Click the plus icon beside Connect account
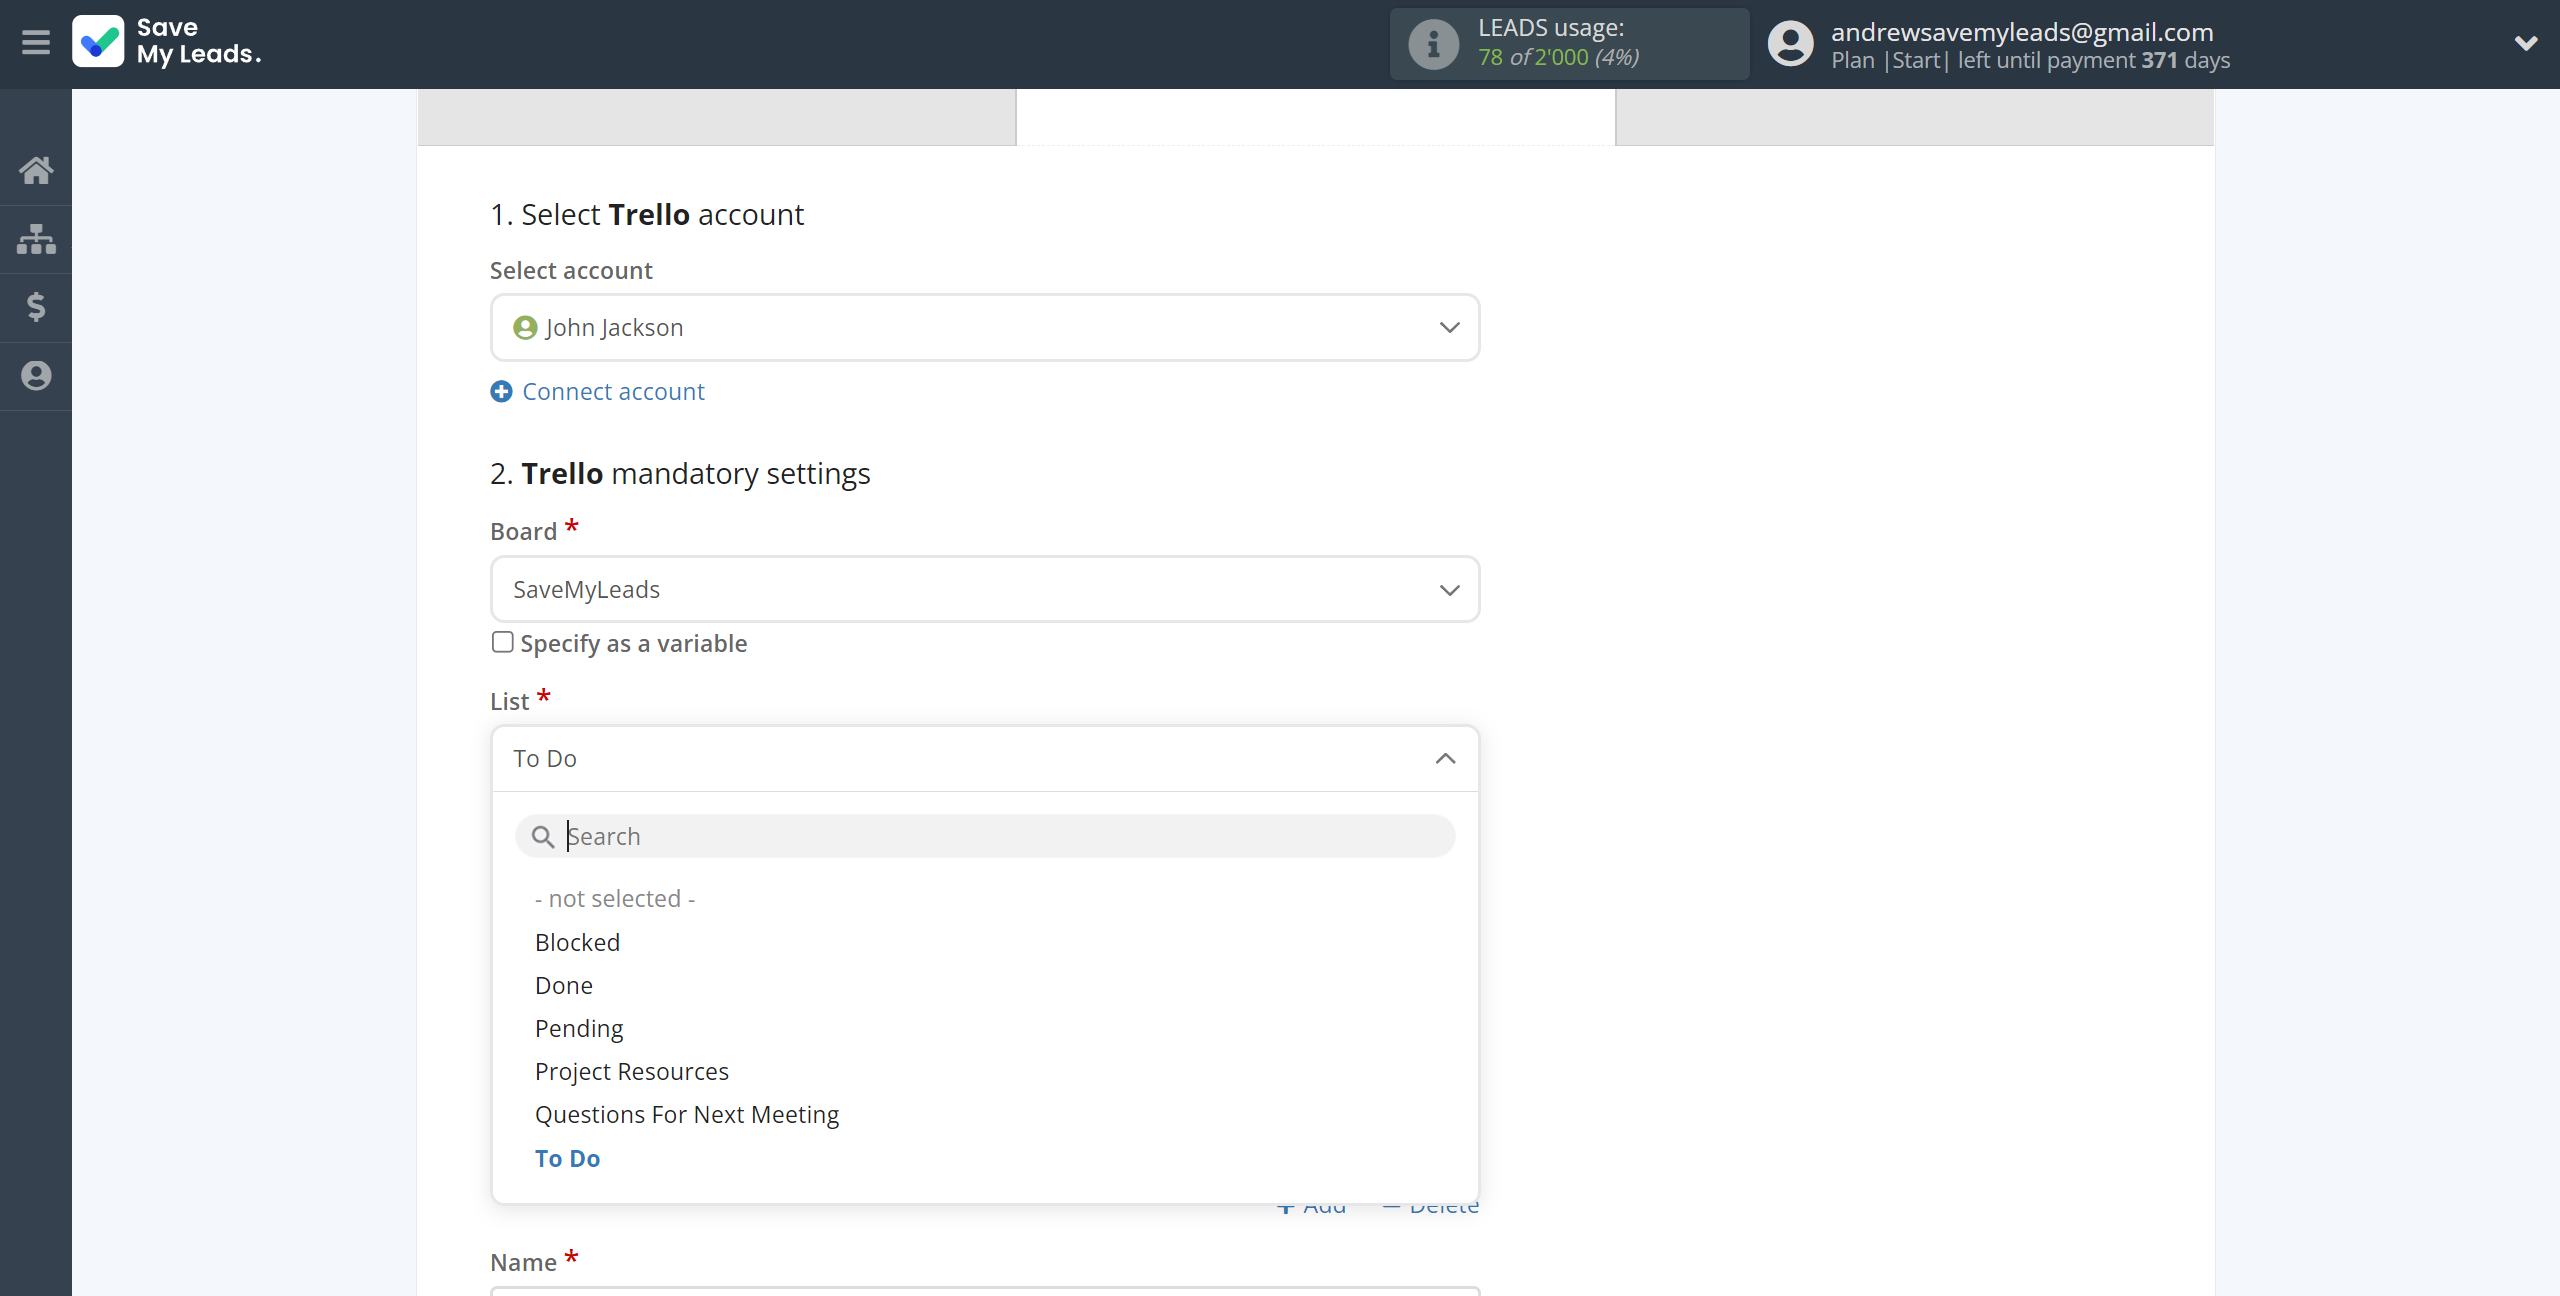The width and height of the screenshot is (2560, 1296). point(501,392)
